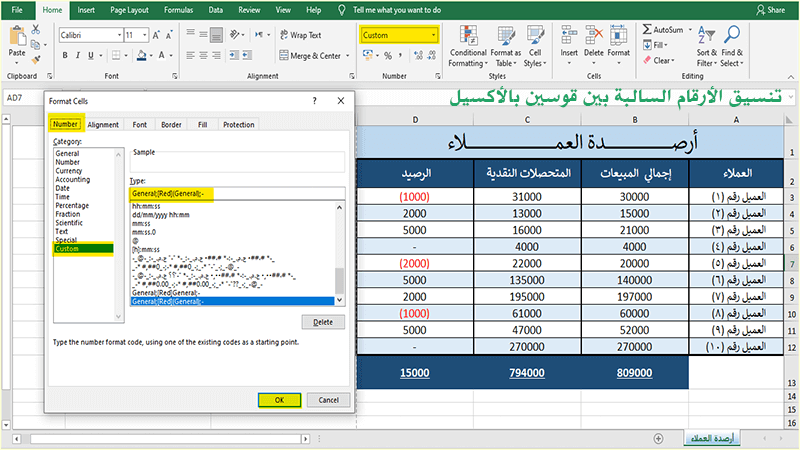The image size is (800, 450).
Task: Click the Middle Align icon
Action: coord(203,34)
